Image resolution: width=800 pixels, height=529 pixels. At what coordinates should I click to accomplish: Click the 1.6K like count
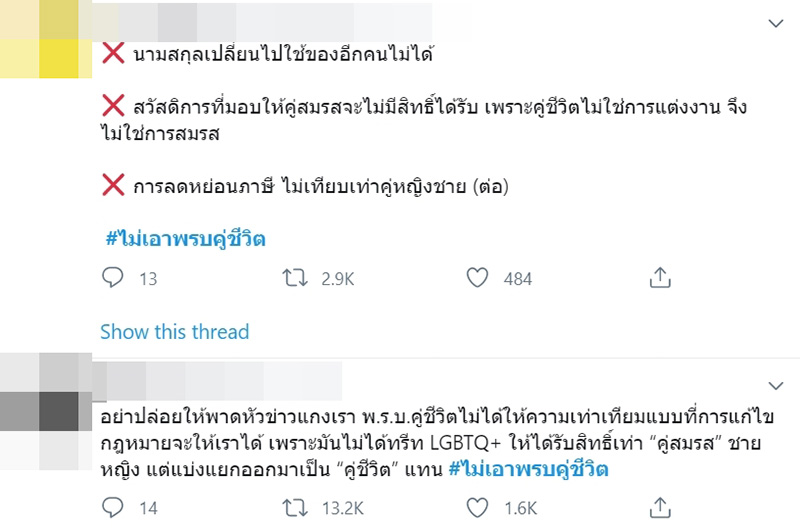coord(520,510)
